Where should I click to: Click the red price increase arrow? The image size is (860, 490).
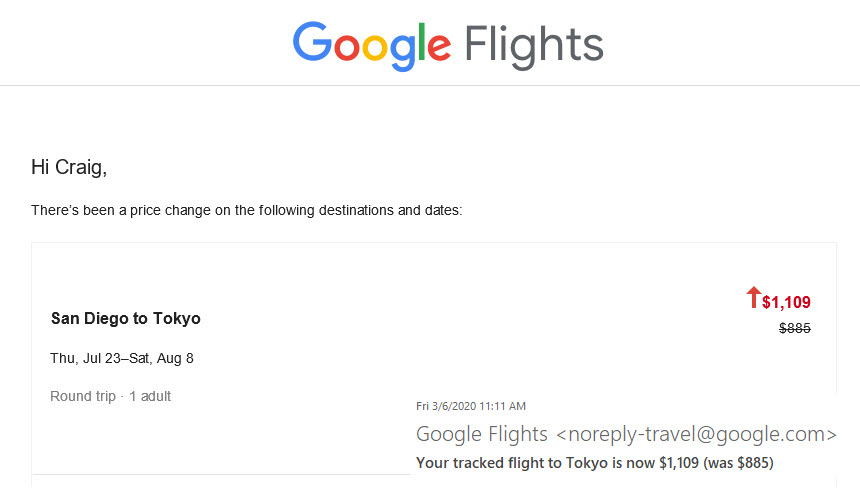coord(753,297)
